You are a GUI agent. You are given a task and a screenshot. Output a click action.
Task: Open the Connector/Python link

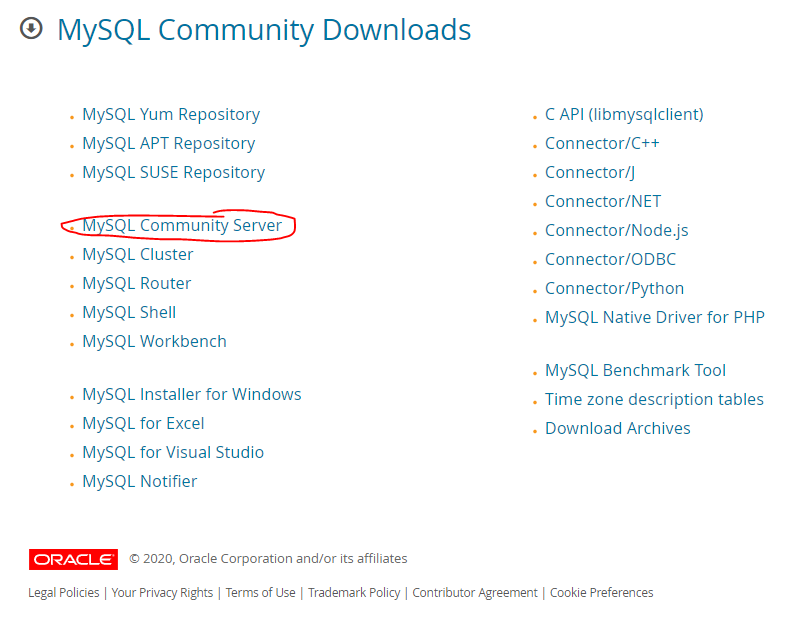click(614, 288)
